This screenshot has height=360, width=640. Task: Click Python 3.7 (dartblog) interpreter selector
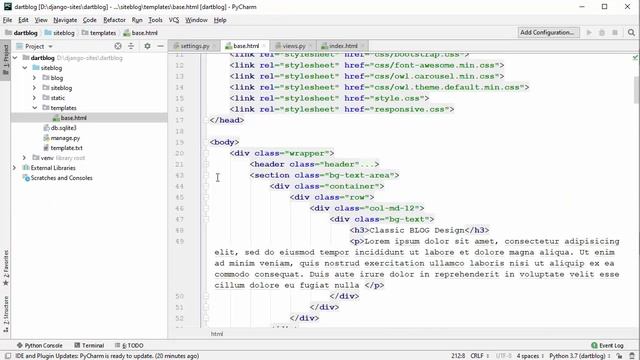[x=580, y=356]
